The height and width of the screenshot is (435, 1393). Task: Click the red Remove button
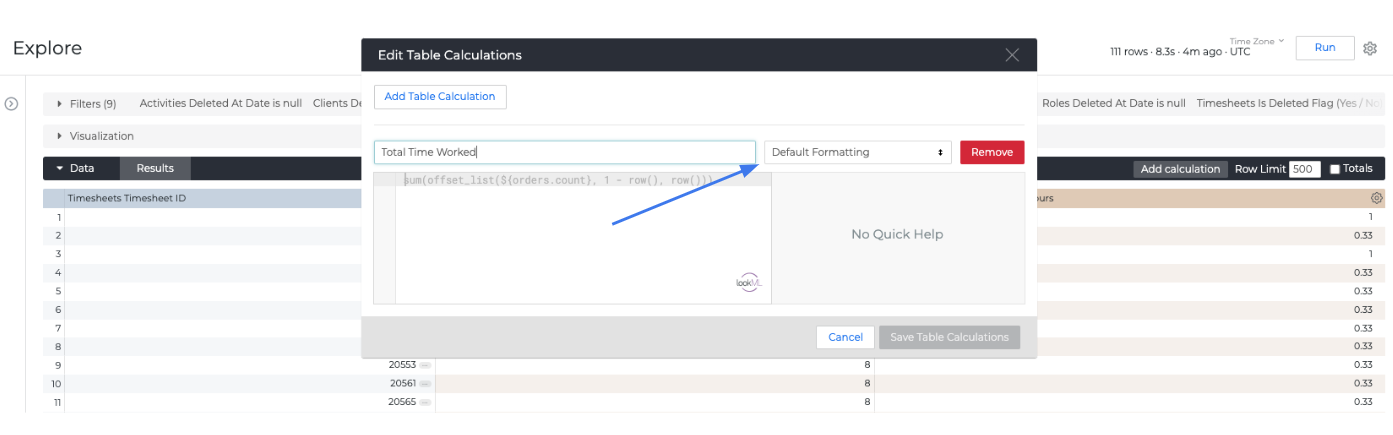coord(992,152)
